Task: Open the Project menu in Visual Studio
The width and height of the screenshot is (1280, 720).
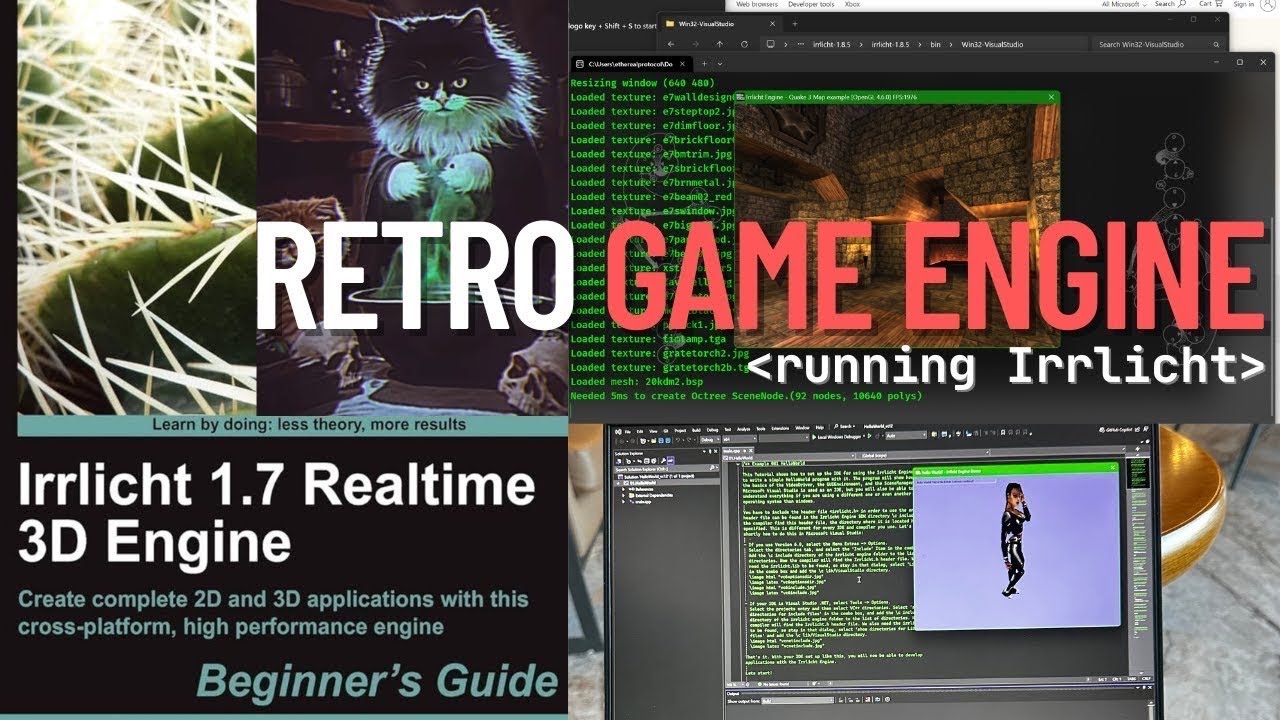Action: click(680, 431)
